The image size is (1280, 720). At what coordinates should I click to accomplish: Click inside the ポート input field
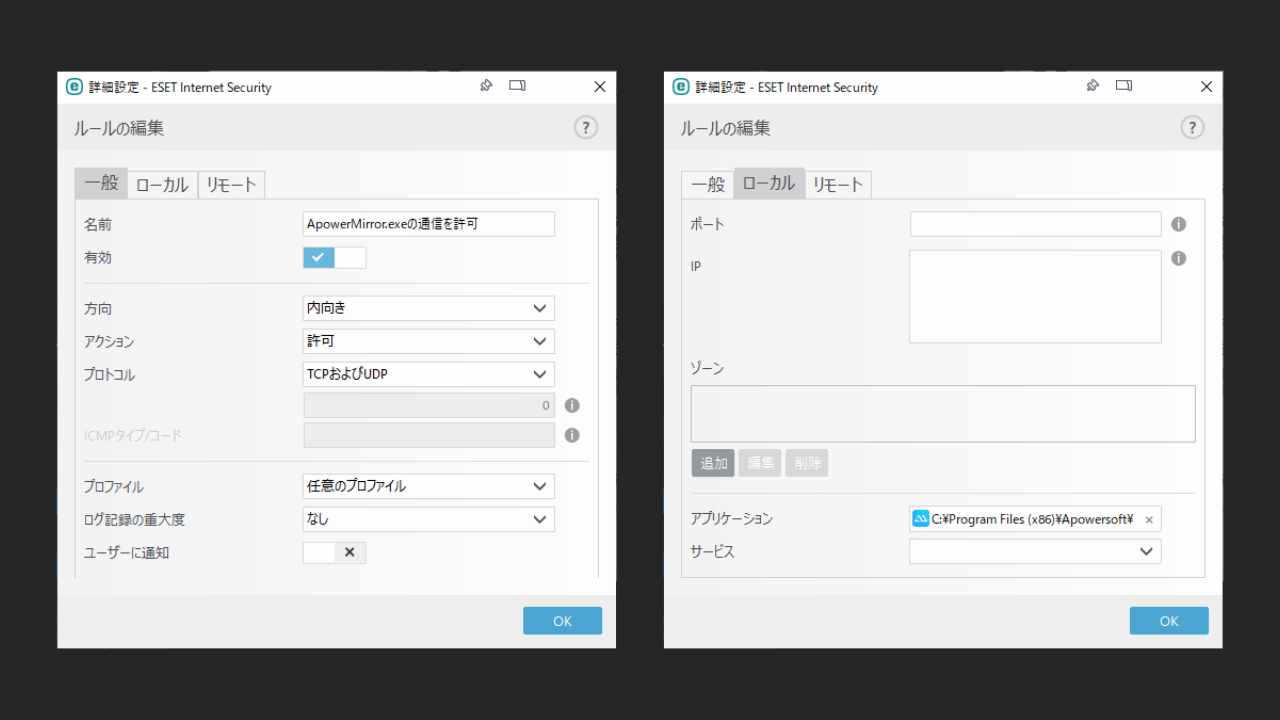coord(1035,224)
